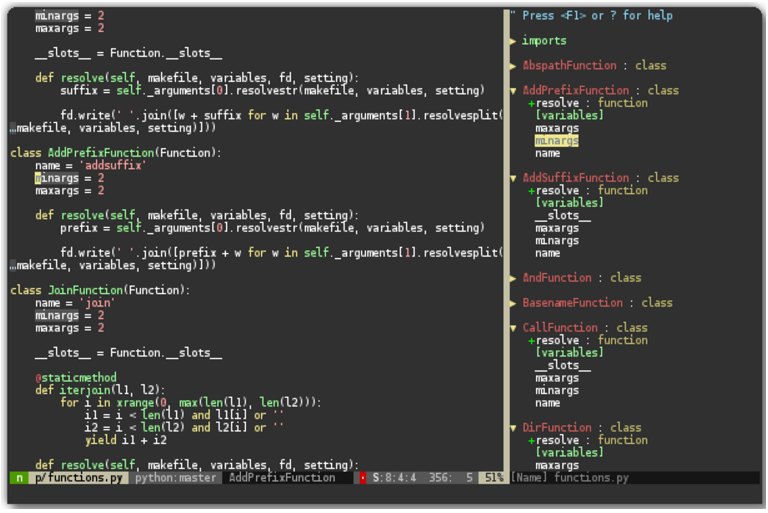
Task: Collapse the AddPrefixFunction class node
Action: [513, 91]
